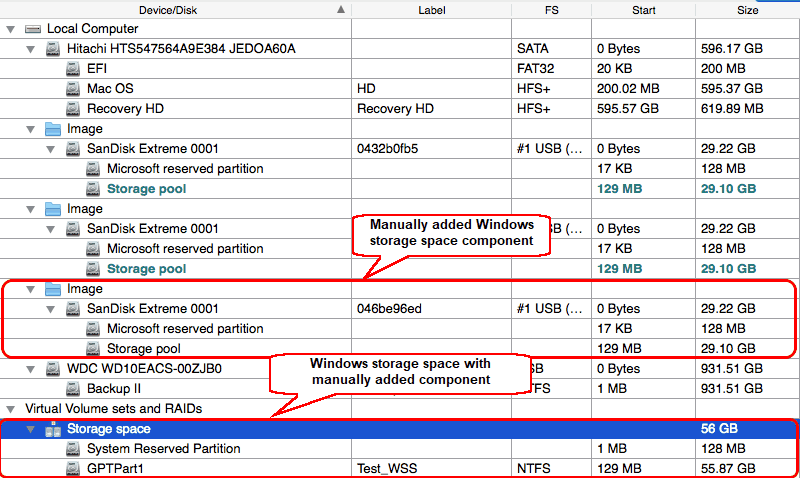Click the Storage space virtual volume icon
Image resolution: width=800 pixels, height=478 pixels.
click(x=53, y=429)
